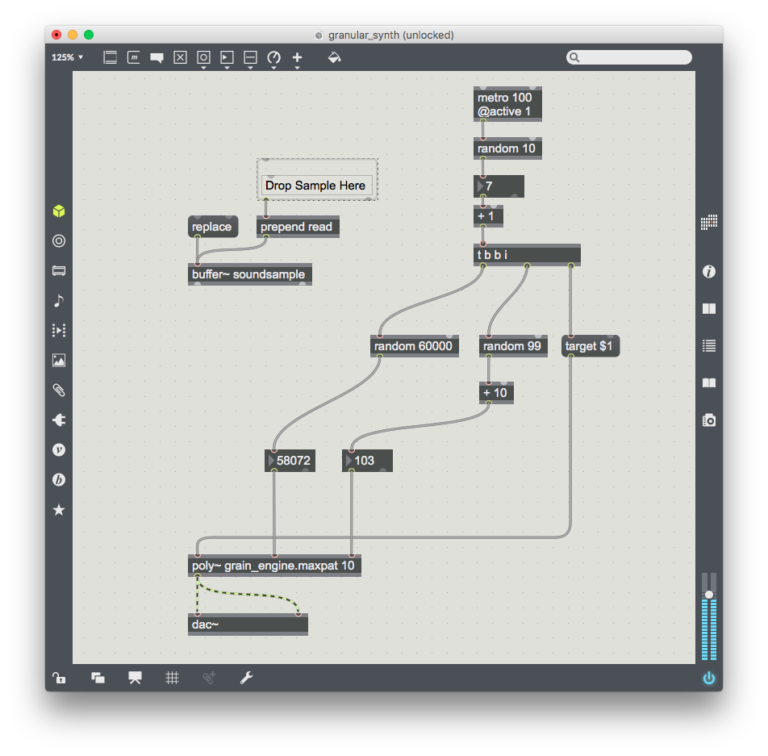
Task: Click the replace message box
Action: point(212,227)
